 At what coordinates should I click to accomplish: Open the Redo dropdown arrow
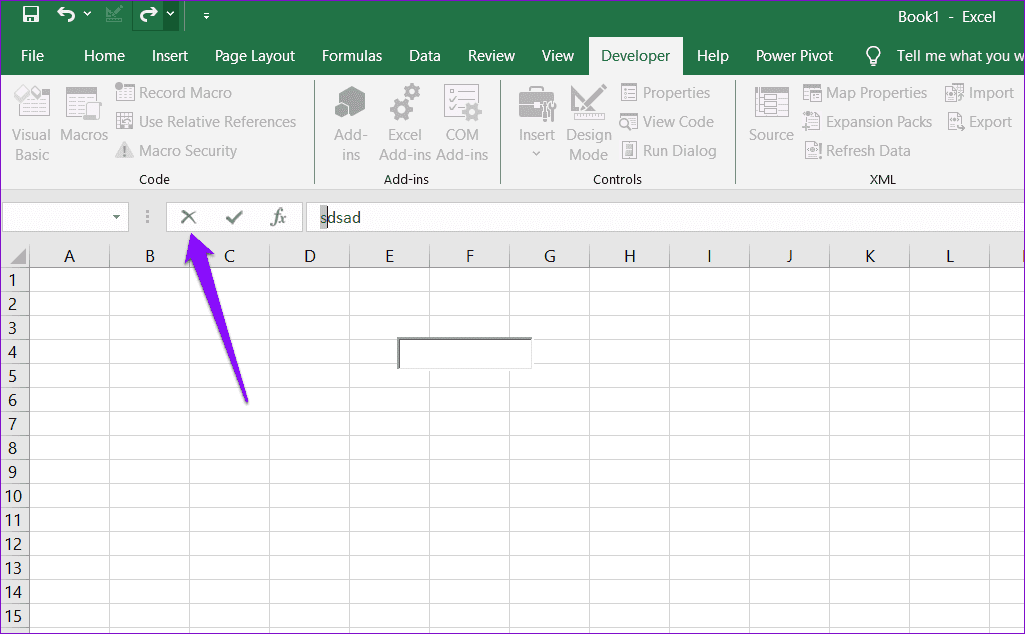tap(169, 14)
